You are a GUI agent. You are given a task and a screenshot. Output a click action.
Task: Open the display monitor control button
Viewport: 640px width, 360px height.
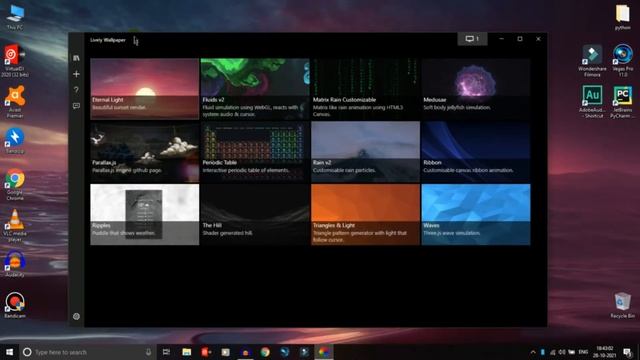click(472, 39)
